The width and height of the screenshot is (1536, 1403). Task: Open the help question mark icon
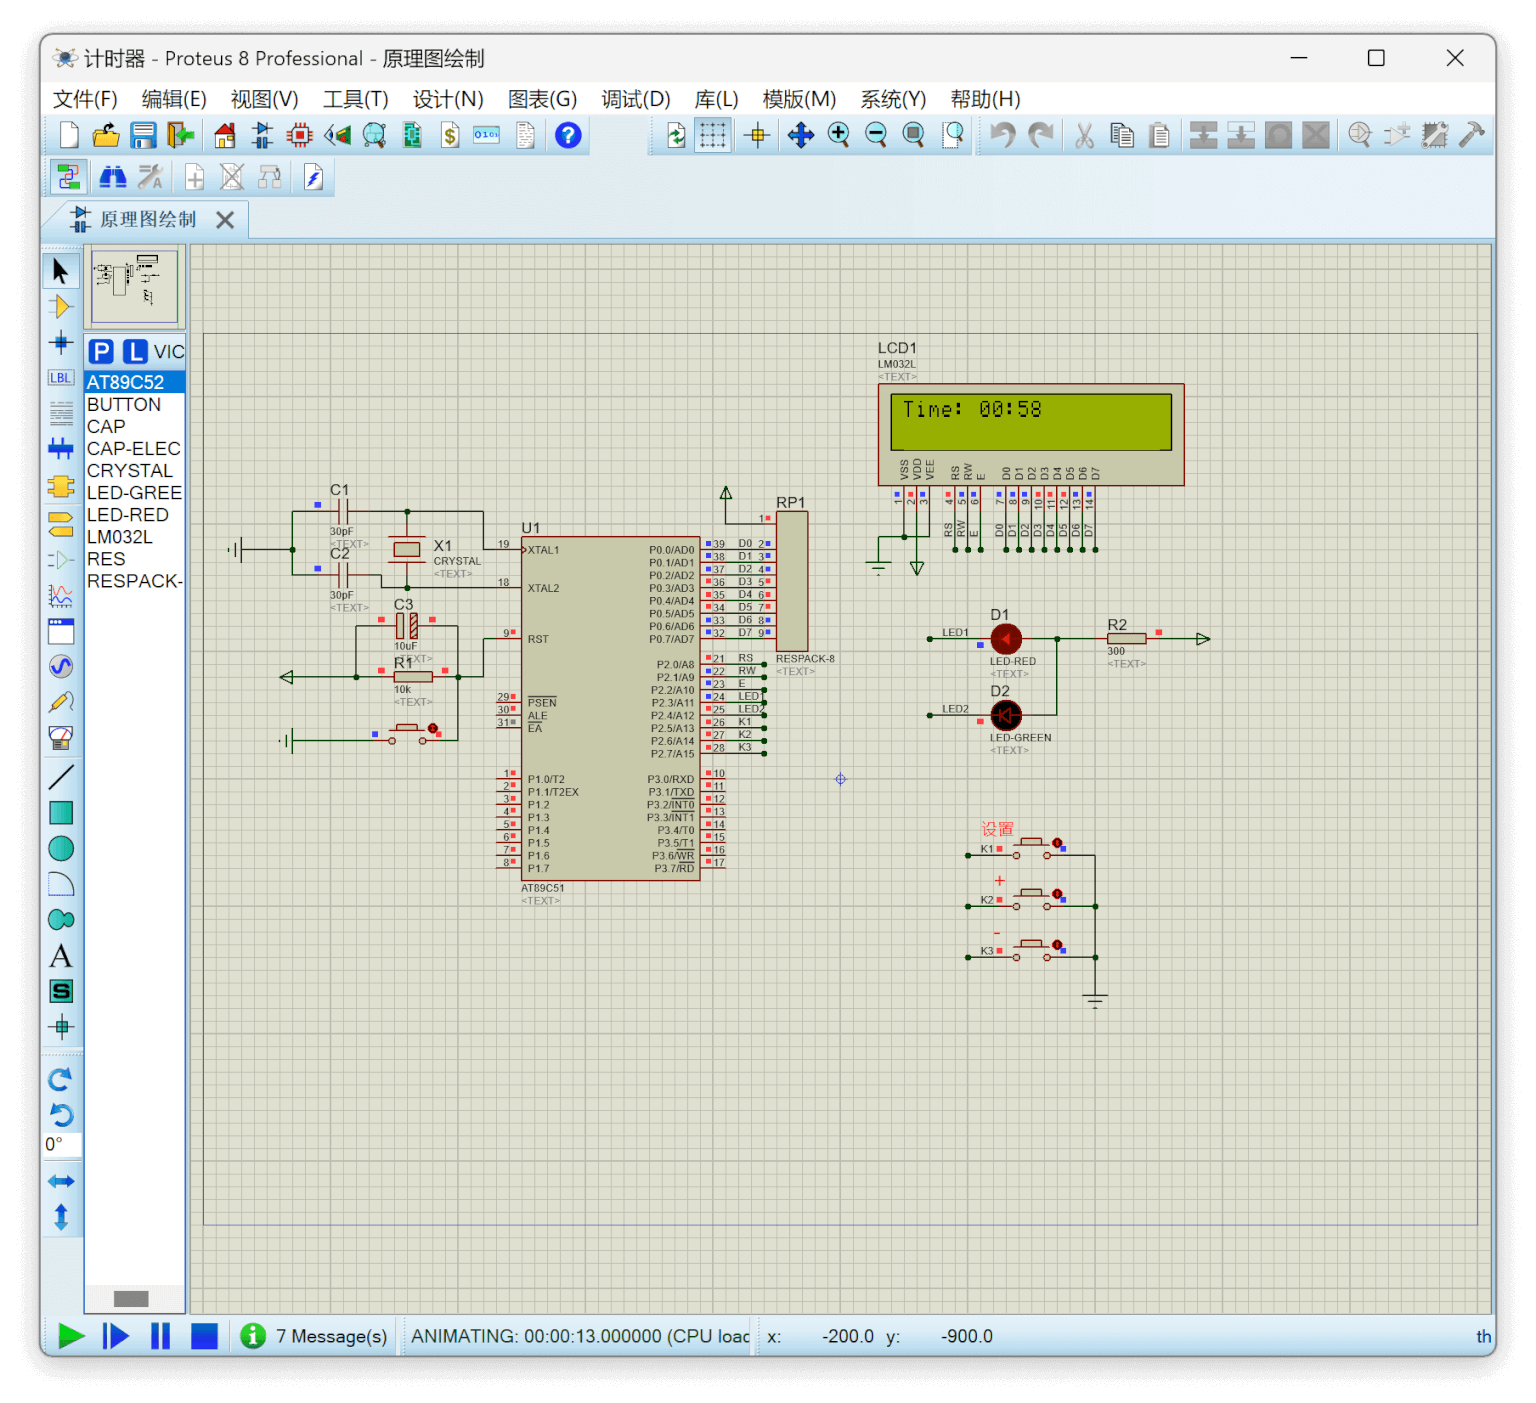pyautogui.click(x=568, y=135)
